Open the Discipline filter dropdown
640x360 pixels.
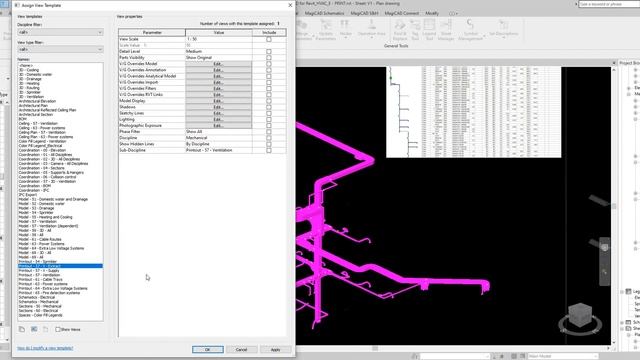60,32
